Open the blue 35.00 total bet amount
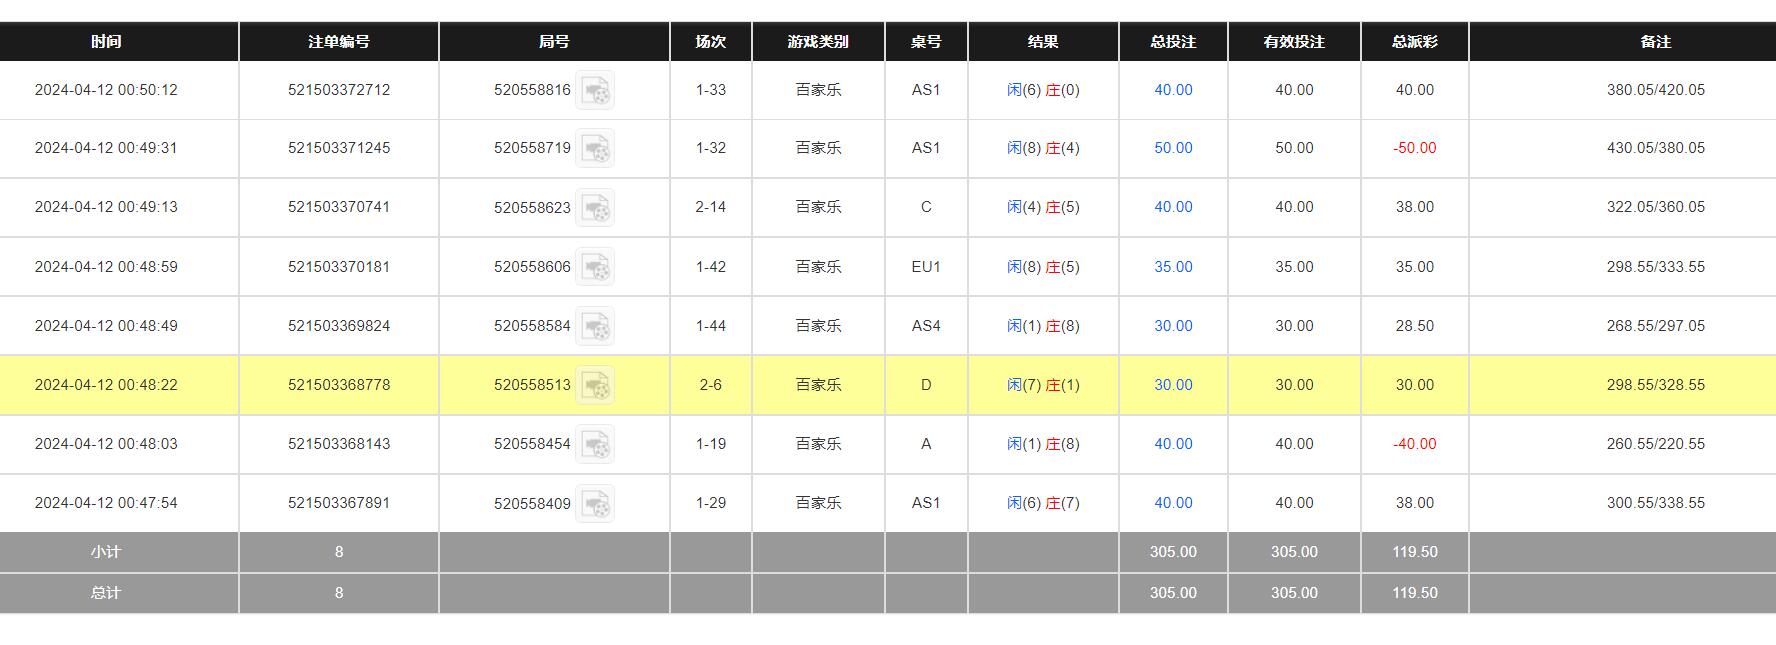Screen dimensions: 1776x645 point(1173,267)
